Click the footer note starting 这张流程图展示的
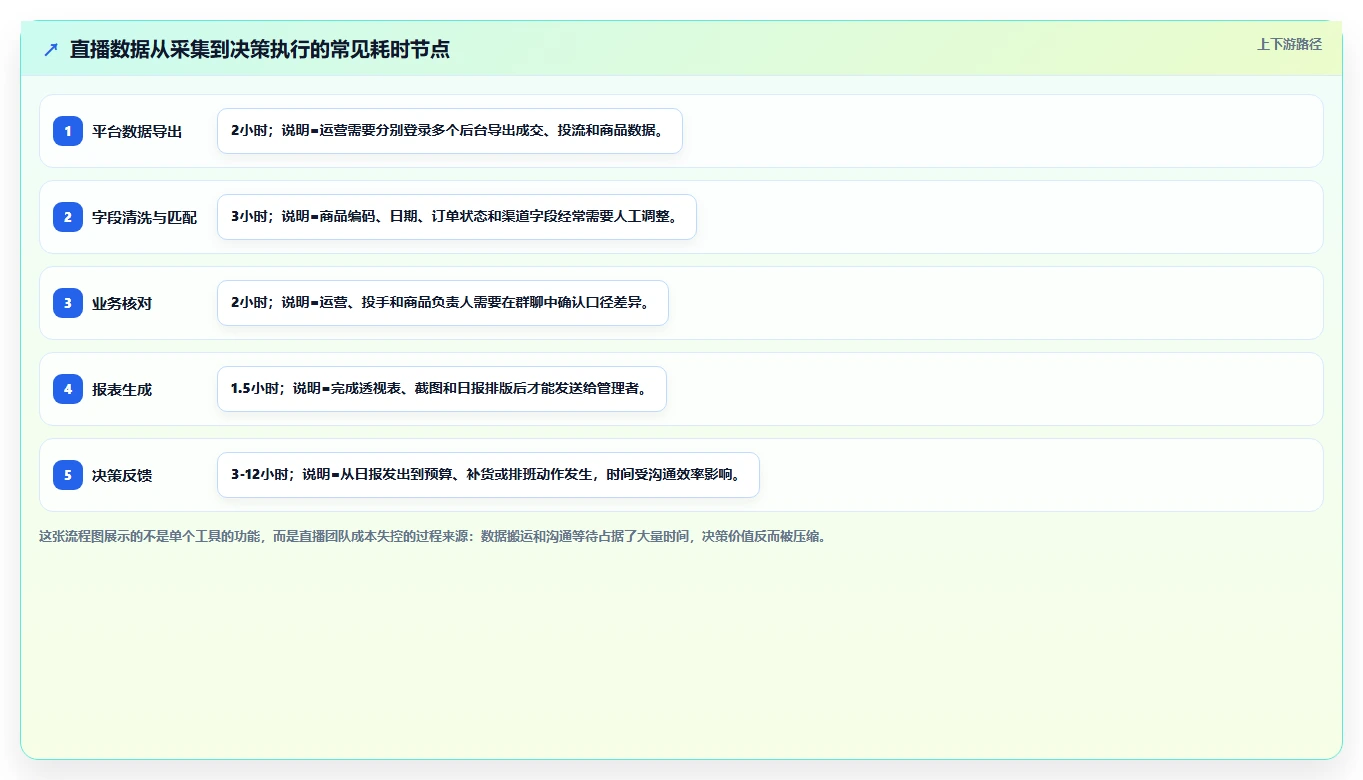Image resolution: width=1363 pixels, height=780 pixels. click(434, 536)
